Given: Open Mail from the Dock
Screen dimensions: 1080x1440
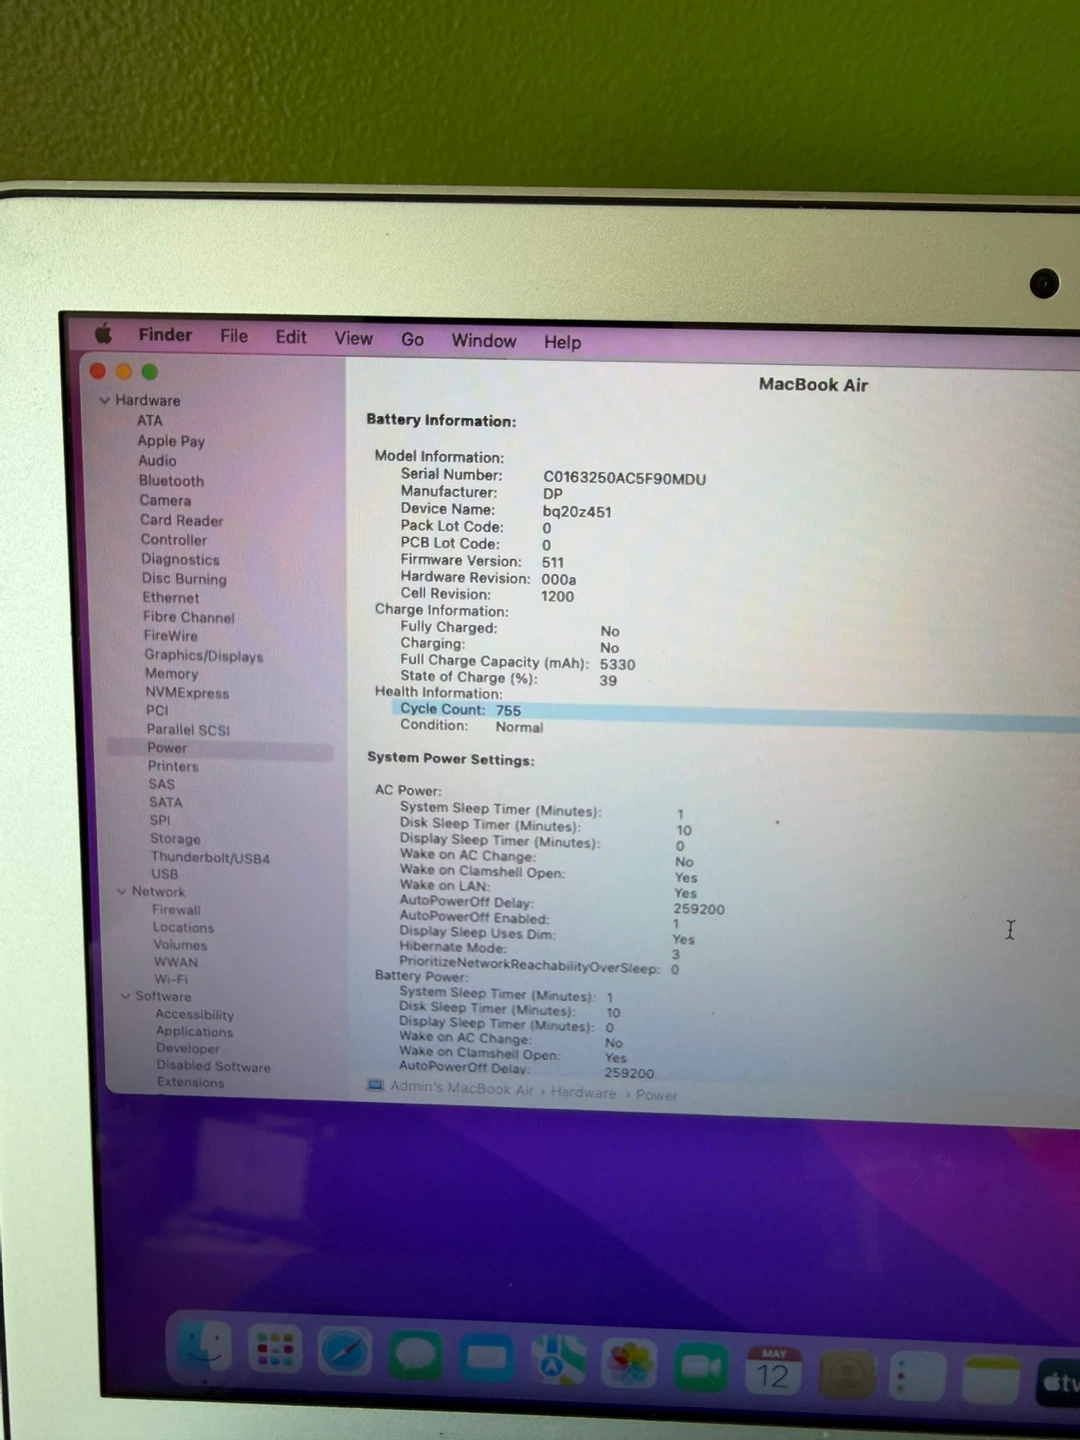Looking at the screenshot, I should point(486,1358).
